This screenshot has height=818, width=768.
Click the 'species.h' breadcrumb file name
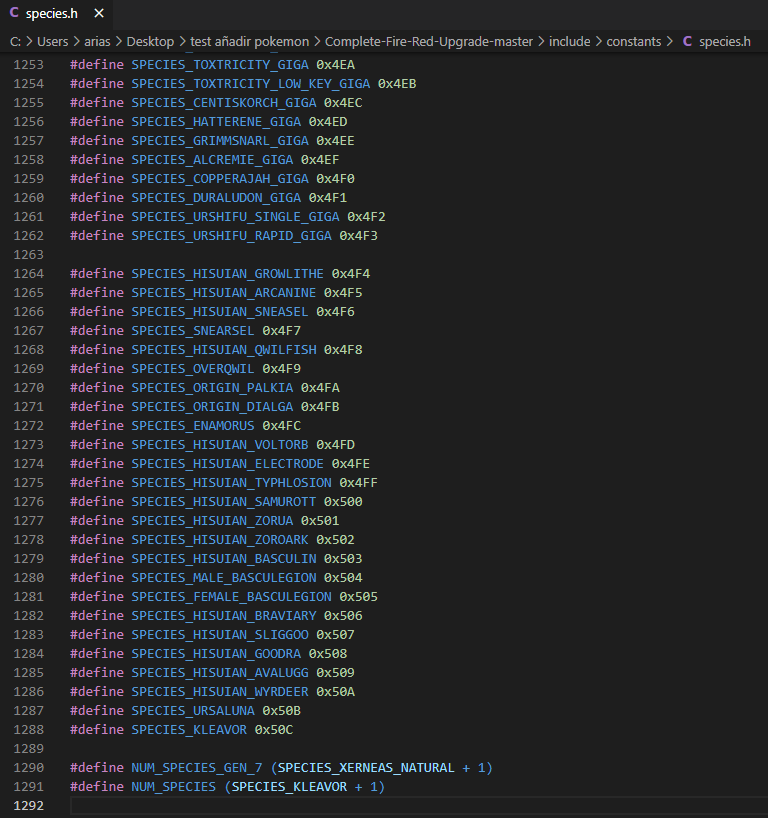click(x=725, y=41)
